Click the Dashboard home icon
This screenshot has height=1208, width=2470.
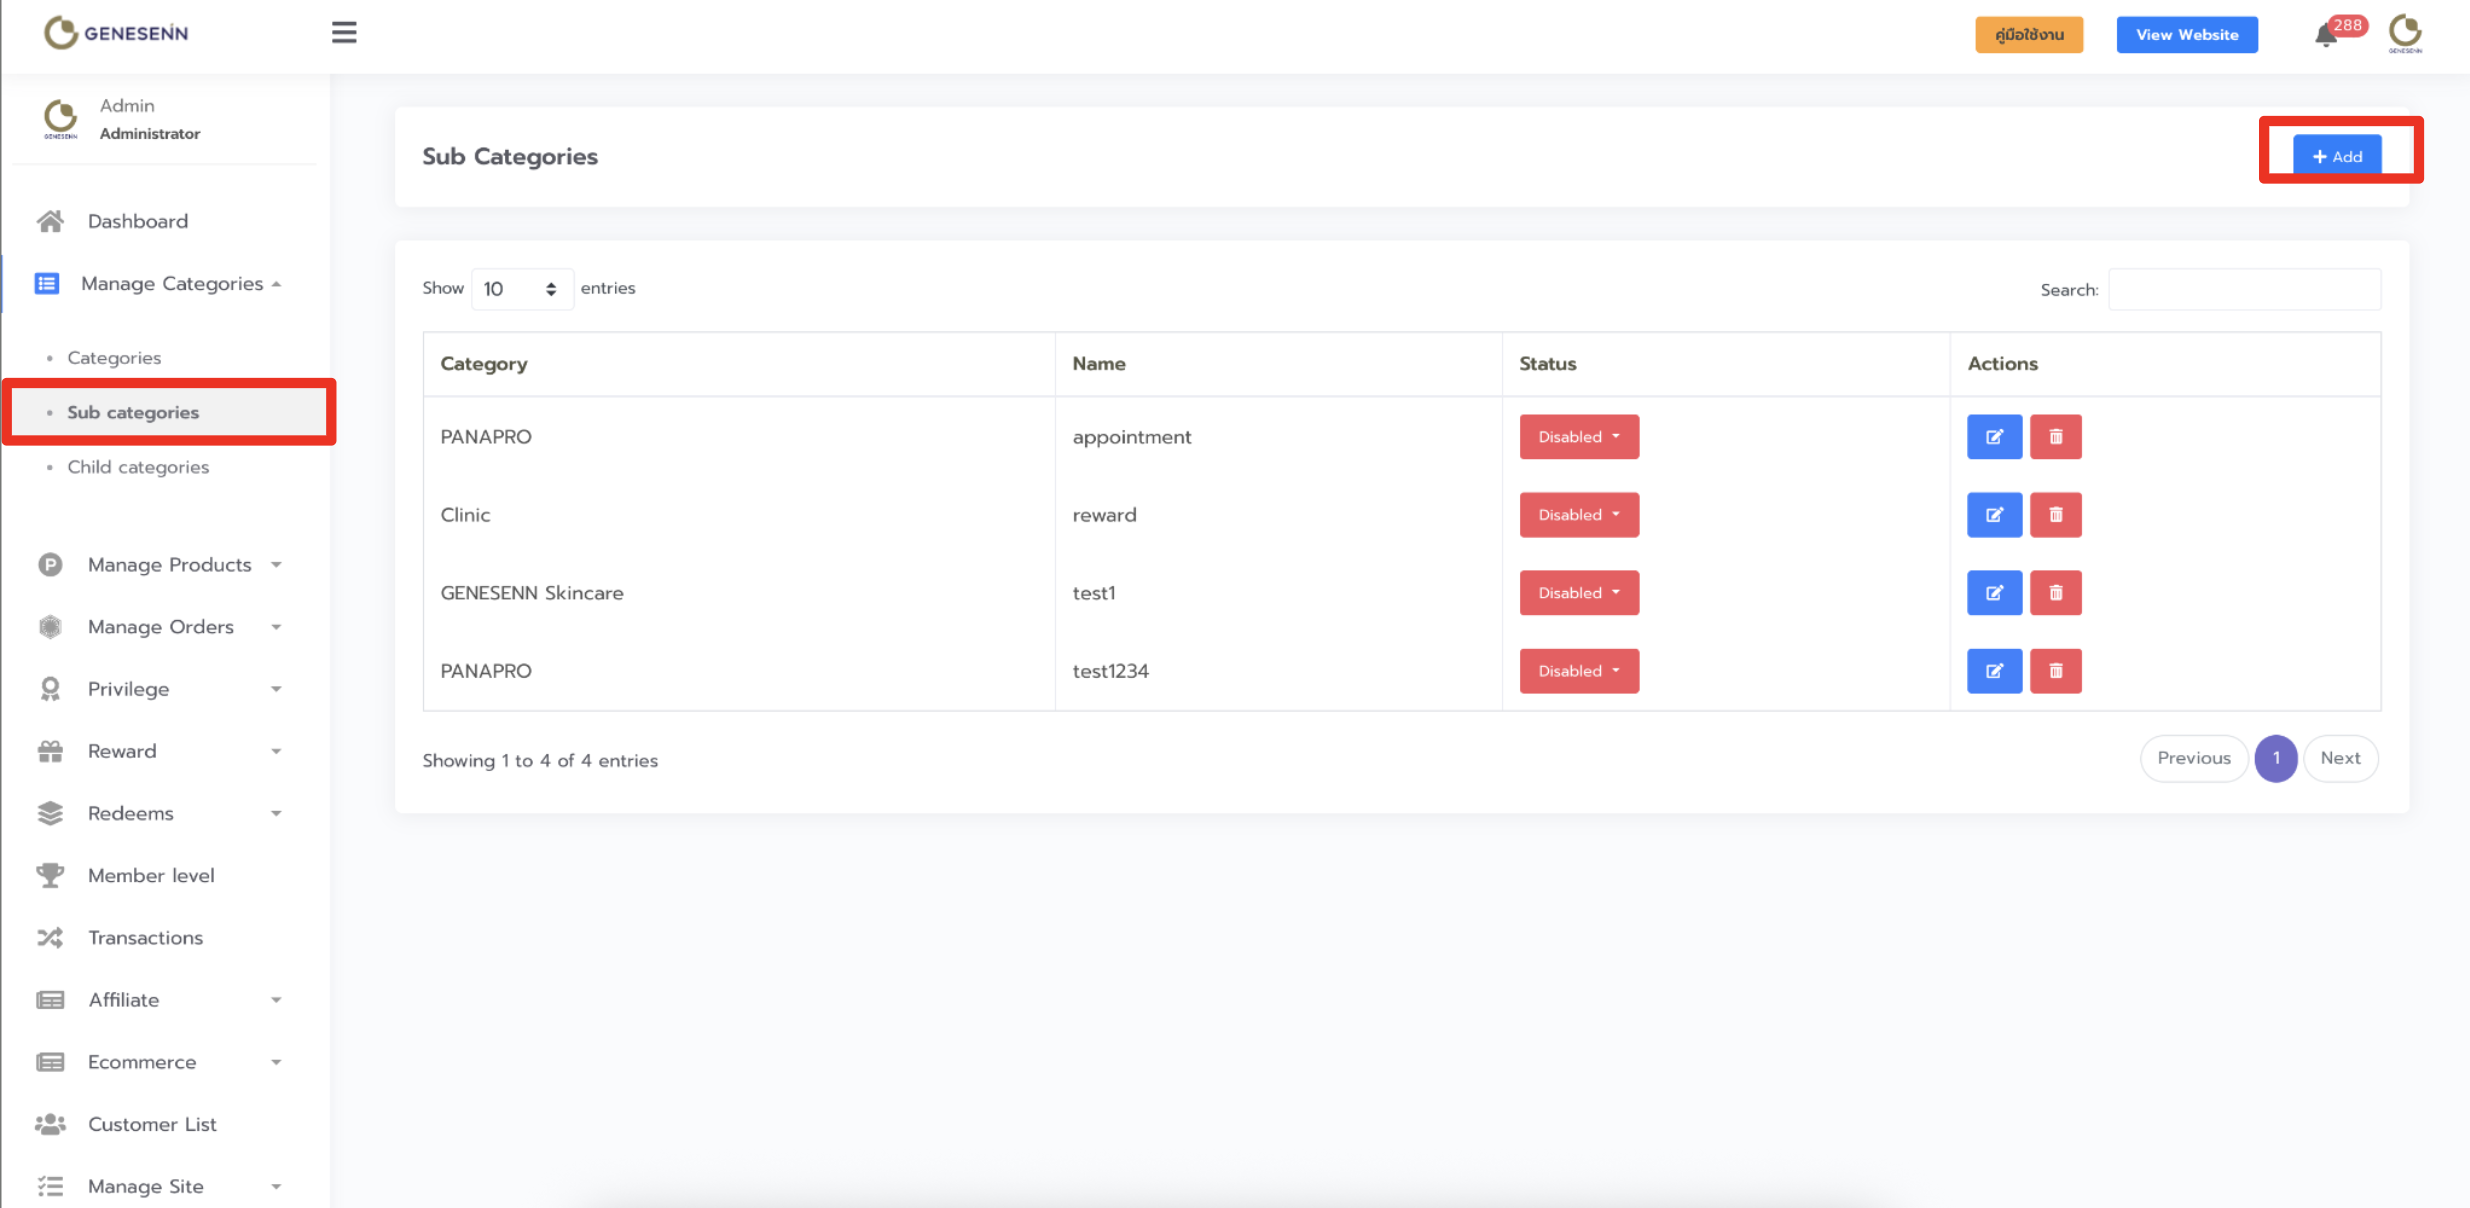pos(50,221)
